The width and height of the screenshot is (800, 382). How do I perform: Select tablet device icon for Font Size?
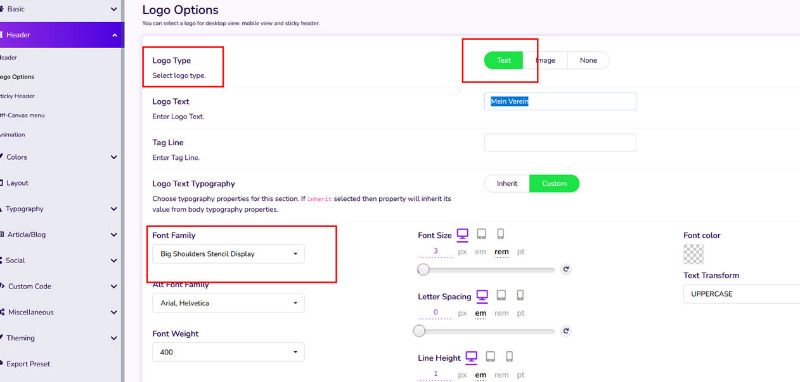[x=481, y=234]
